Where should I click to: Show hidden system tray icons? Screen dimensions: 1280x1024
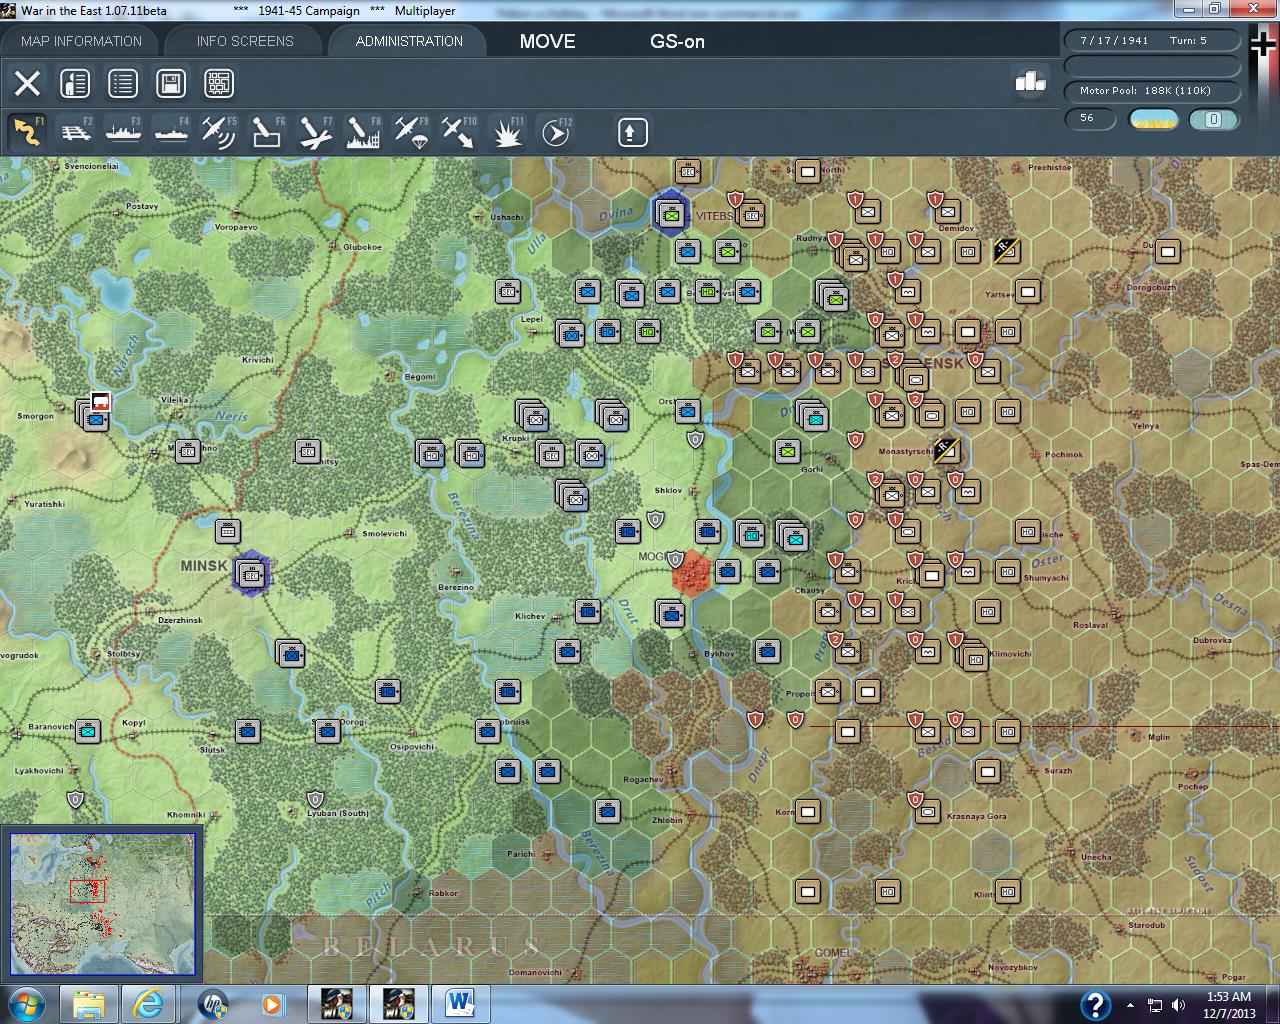[1130, 1005]
